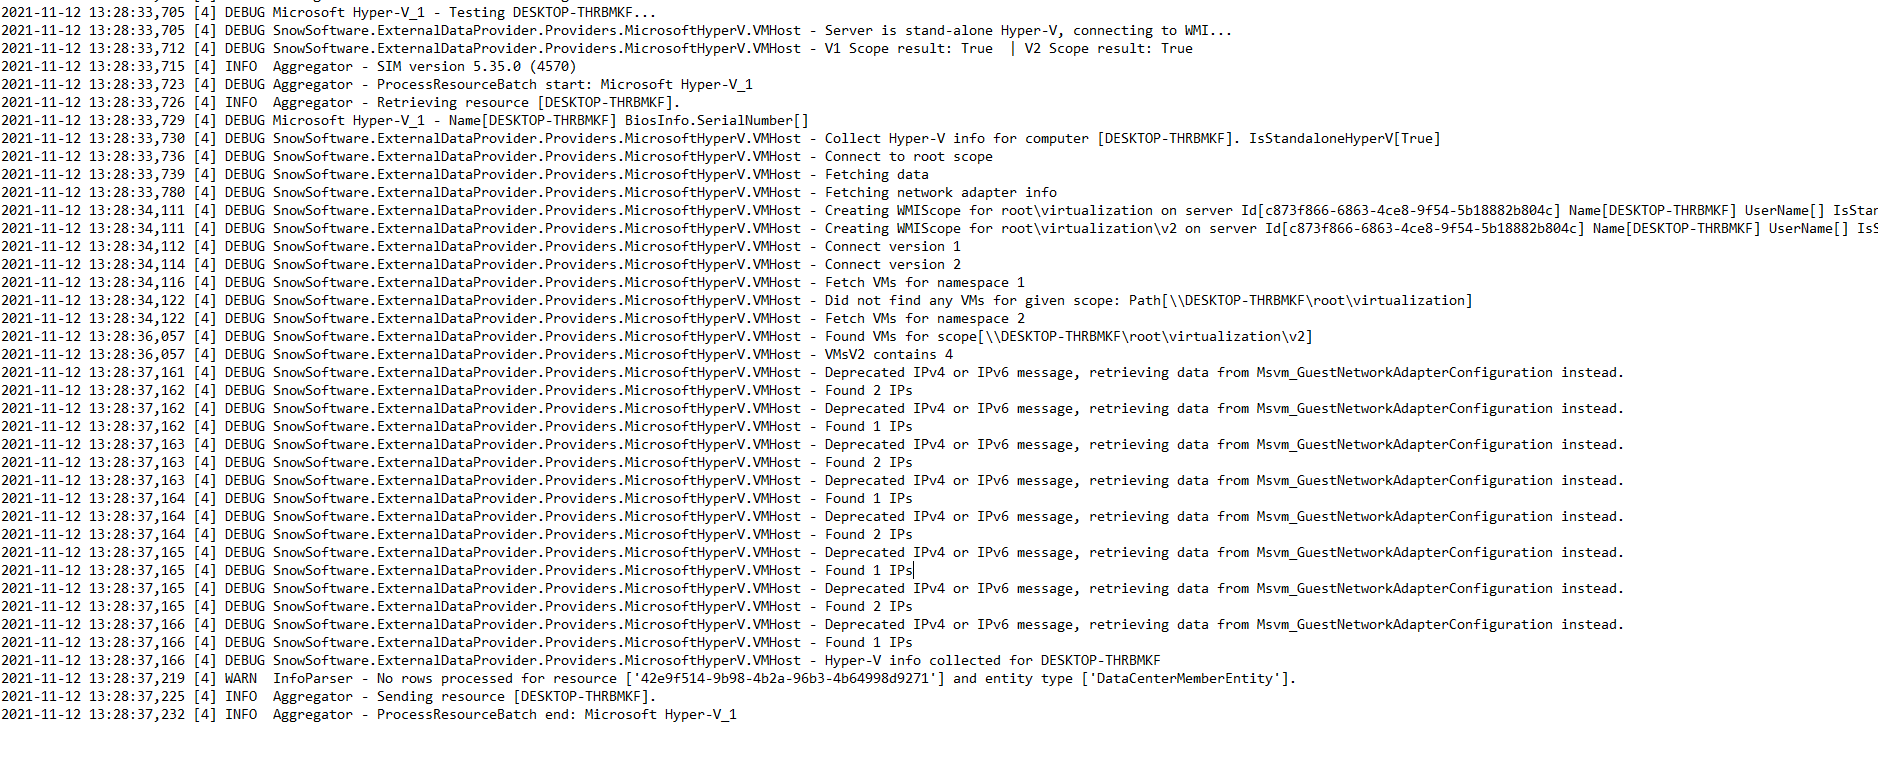
Task: Click 'Server is stand-alone Hyper-V' line
Action: click(x=617, y=30)
